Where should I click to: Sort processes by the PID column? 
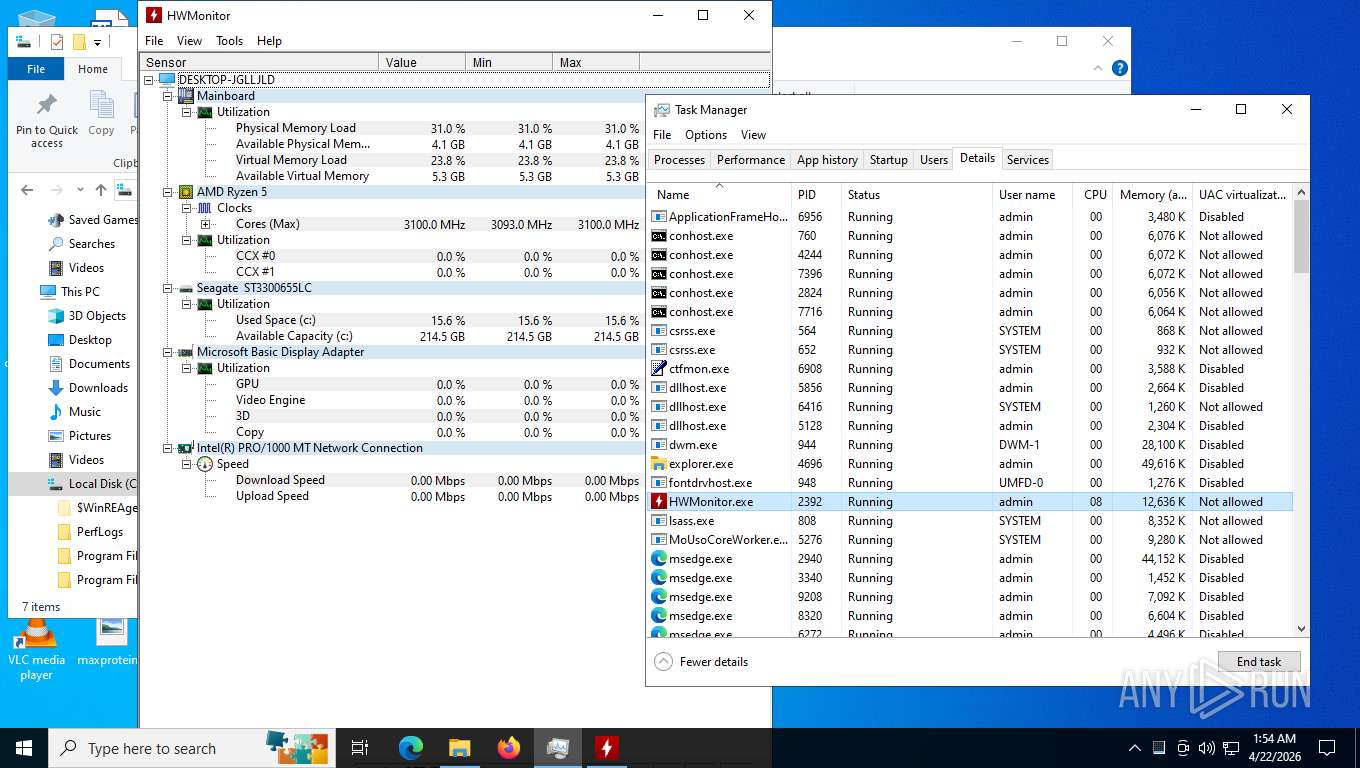point(816,195)
